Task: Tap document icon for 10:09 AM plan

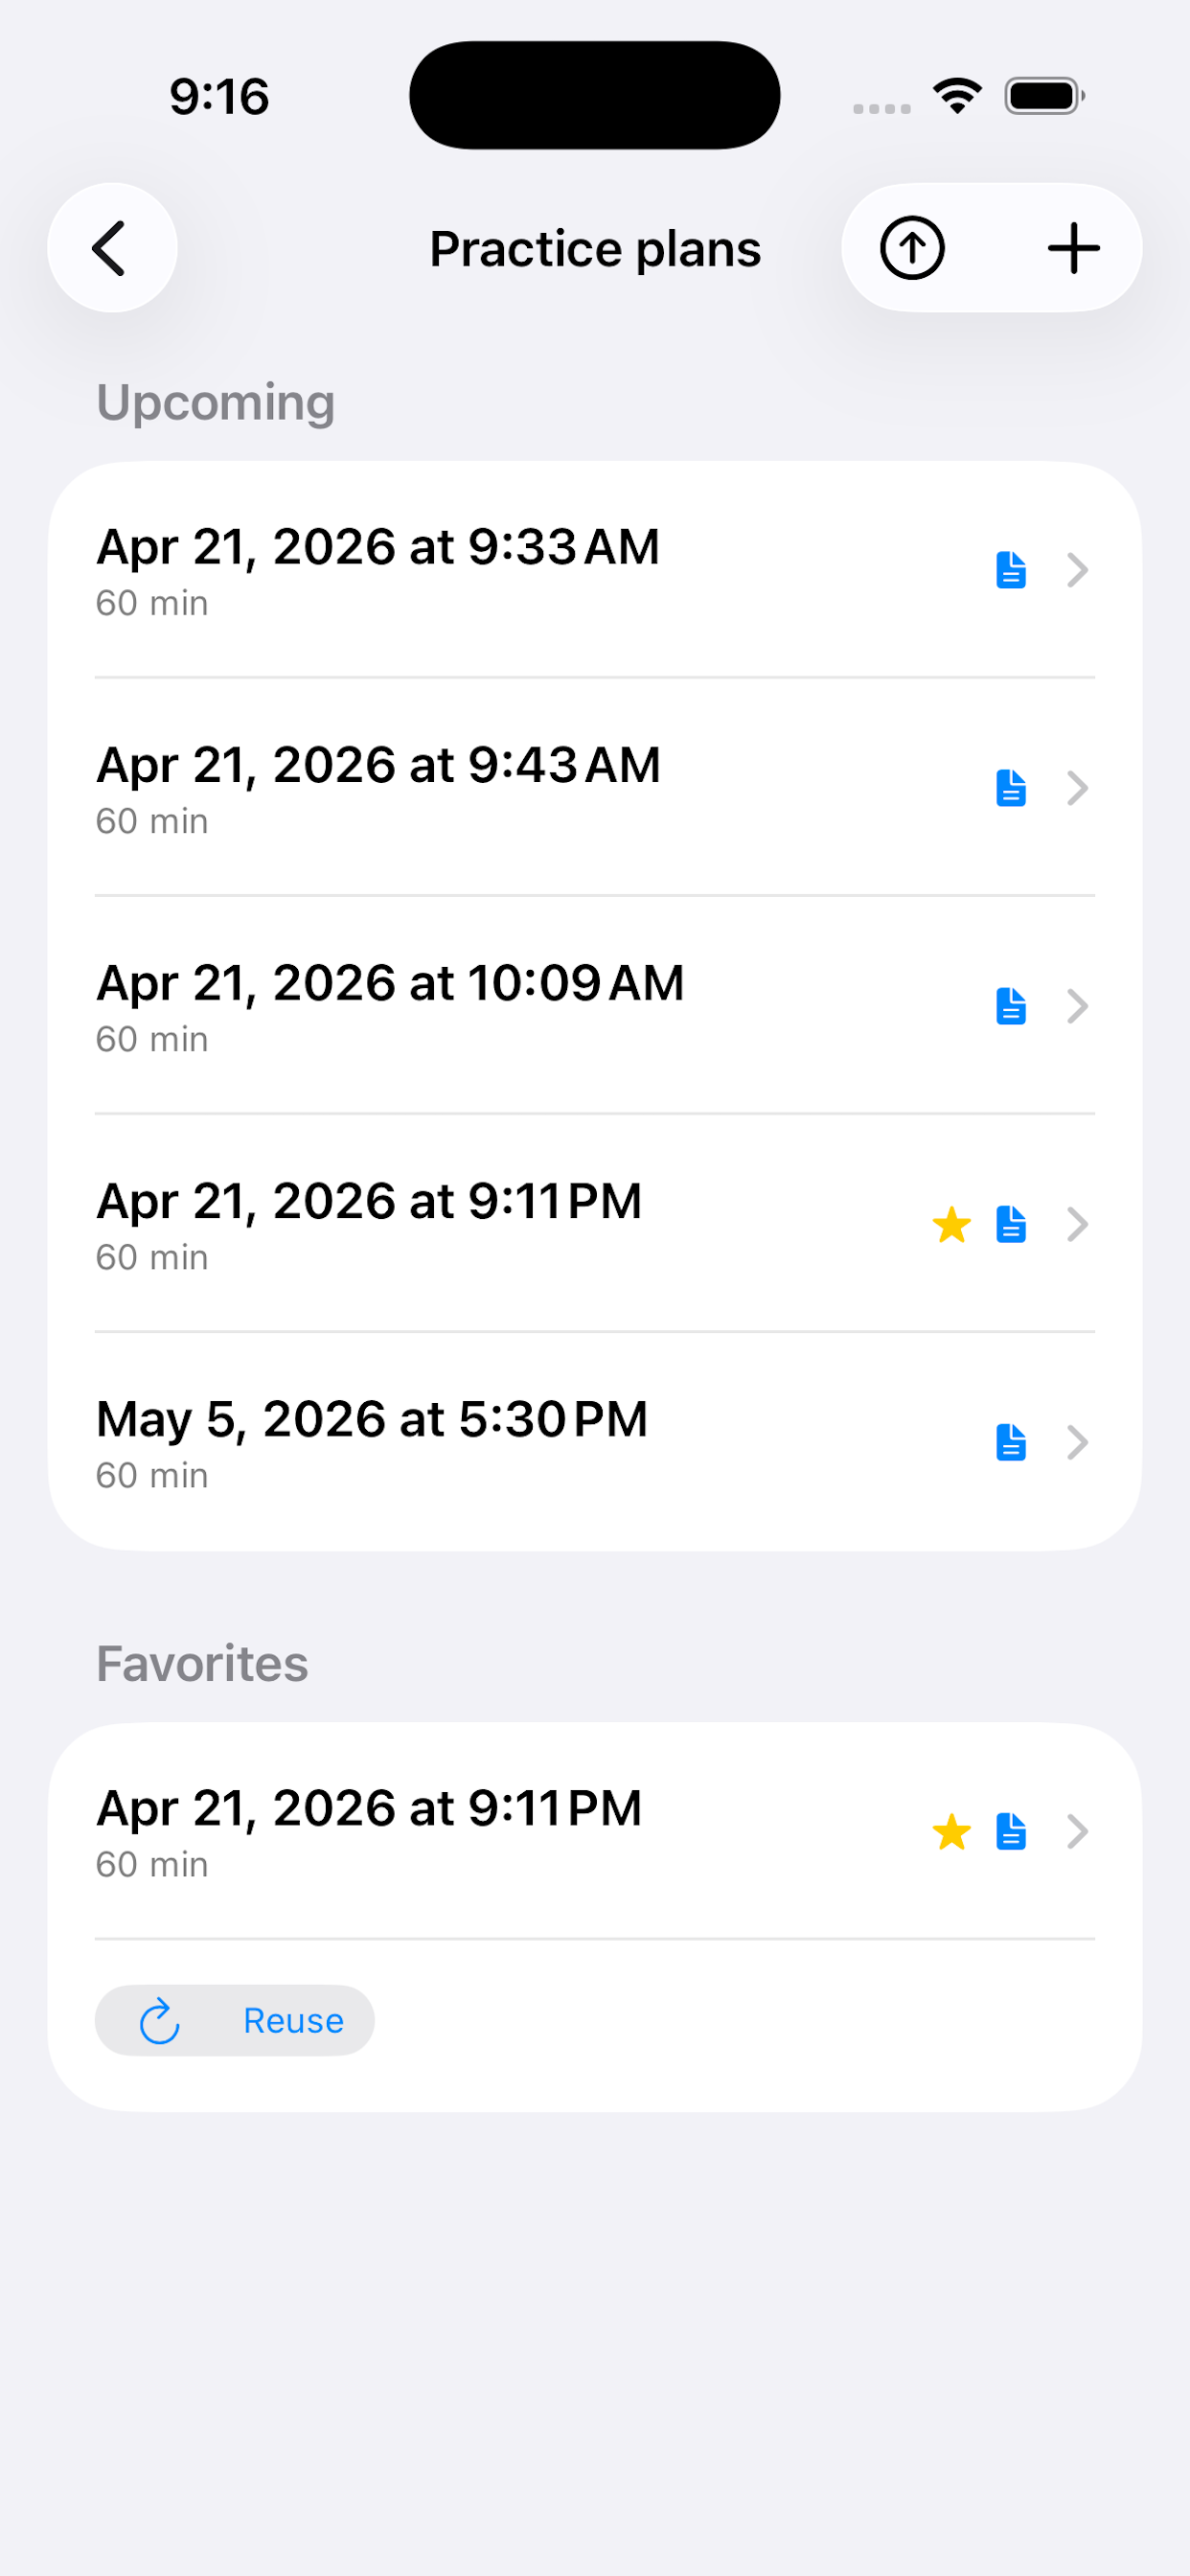Action: point(1011,1006)
